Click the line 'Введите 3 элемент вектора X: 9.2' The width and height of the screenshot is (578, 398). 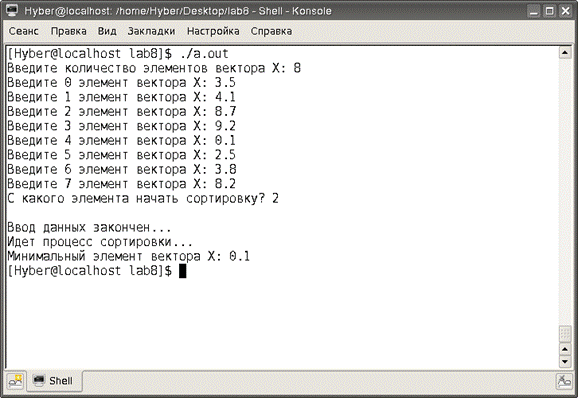tap(121, 126)
